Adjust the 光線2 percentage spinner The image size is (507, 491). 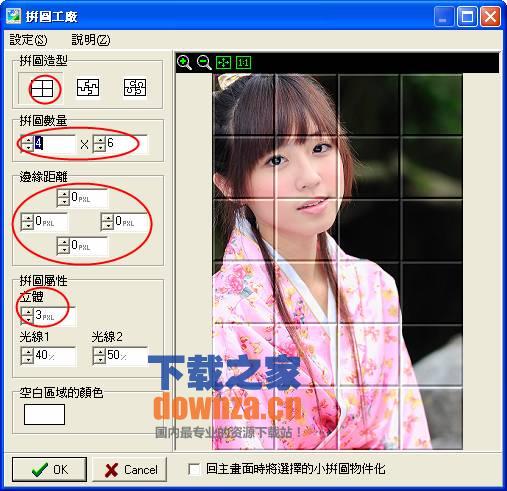(x=99, y=356)
